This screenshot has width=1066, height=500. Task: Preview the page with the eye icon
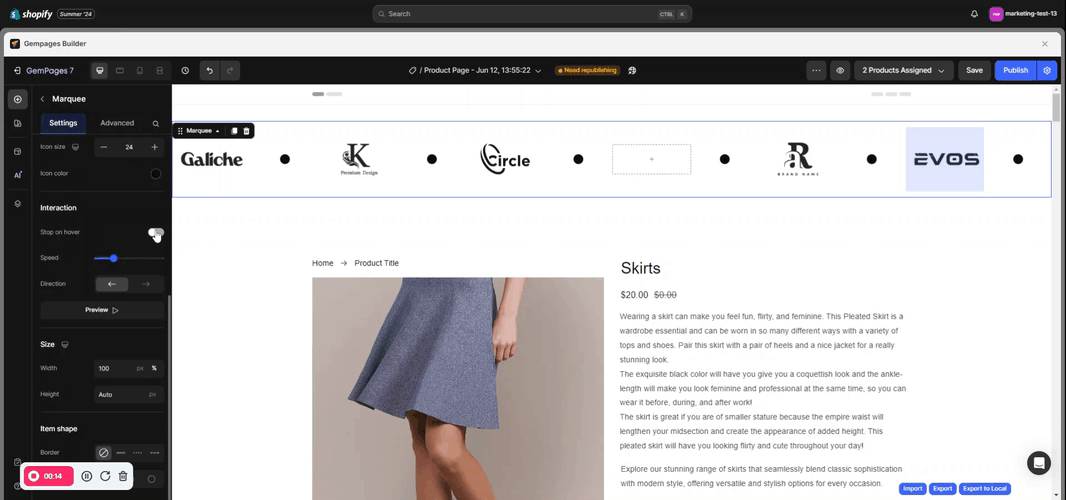pos(840,70)
